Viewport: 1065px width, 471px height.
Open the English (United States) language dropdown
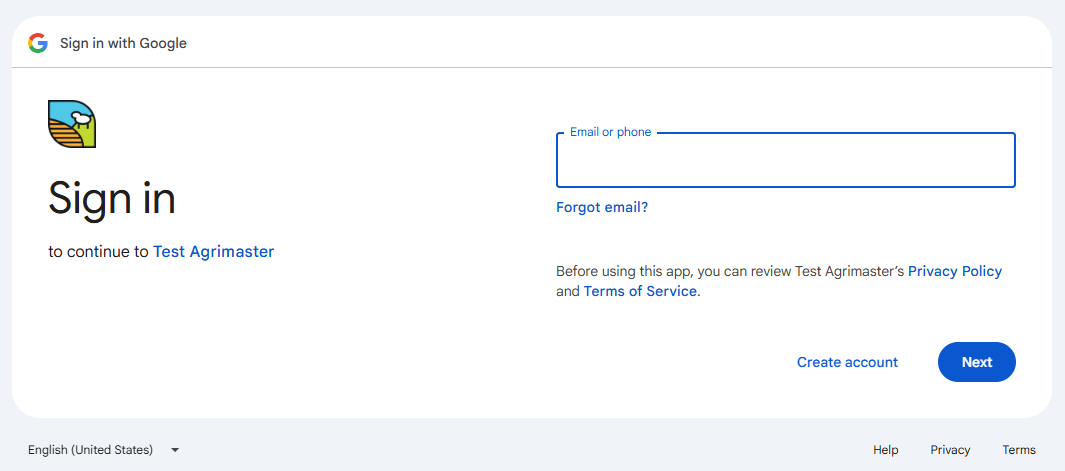coord(103,450)
